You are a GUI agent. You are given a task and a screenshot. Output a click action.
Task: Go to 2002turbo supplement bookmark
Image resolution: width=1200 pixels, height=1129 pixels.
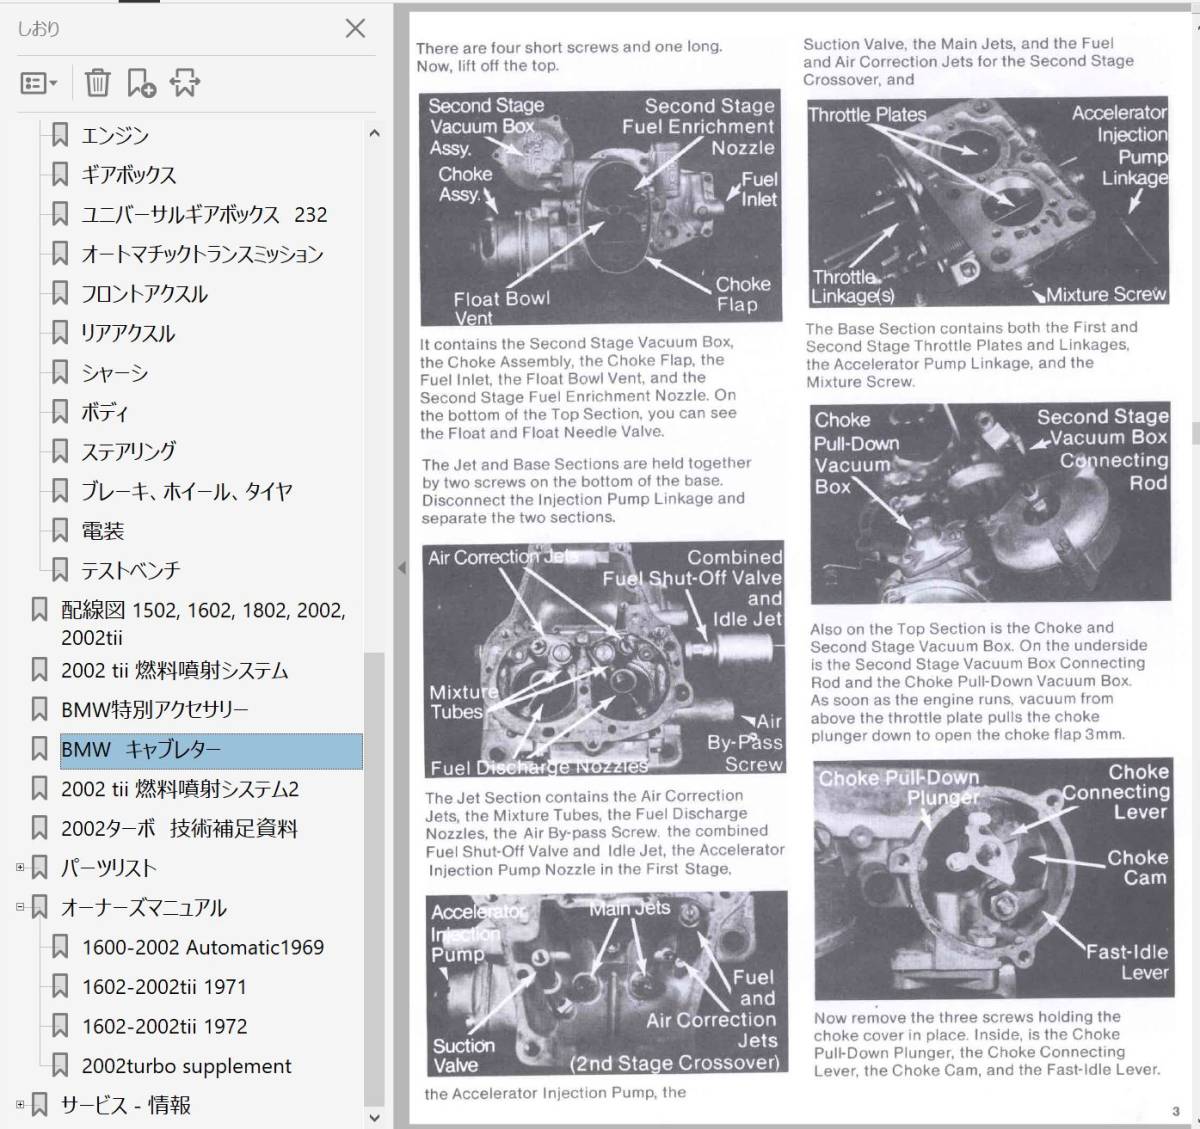[x=187, y=1066]
